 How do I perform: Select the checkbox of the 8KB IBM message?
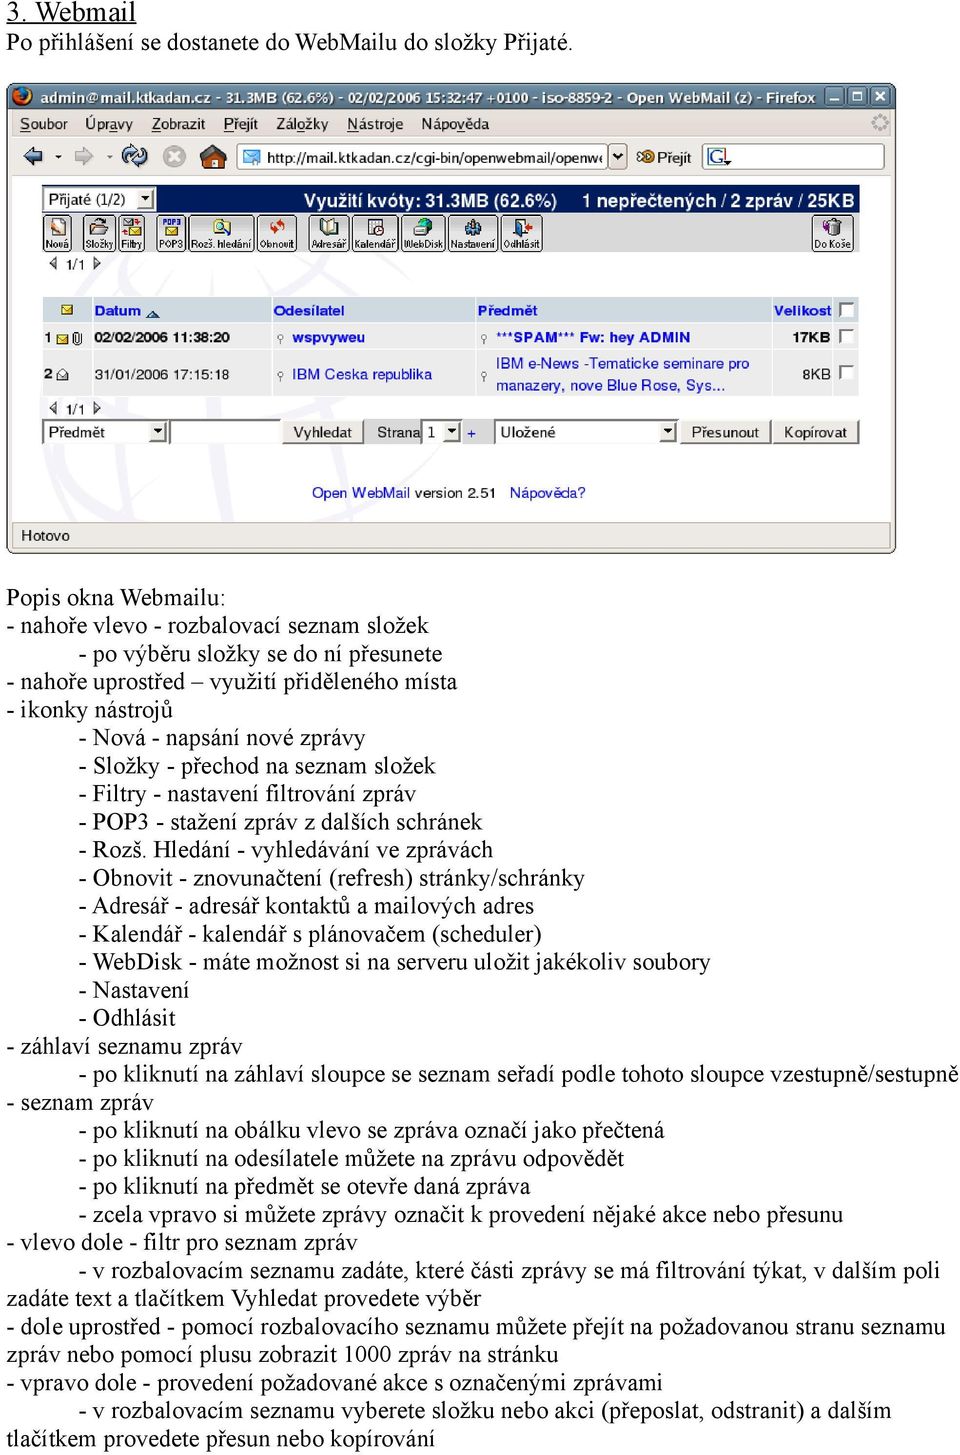click(847, 372)
